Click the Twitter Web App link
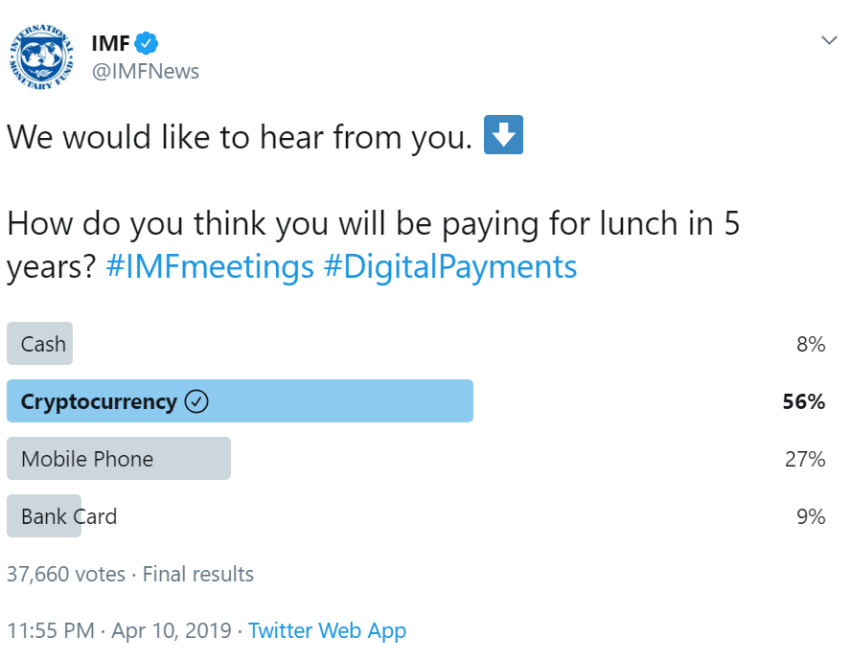Screen dimensions: 851x660 pyautogui.click(x=327, y=631)
